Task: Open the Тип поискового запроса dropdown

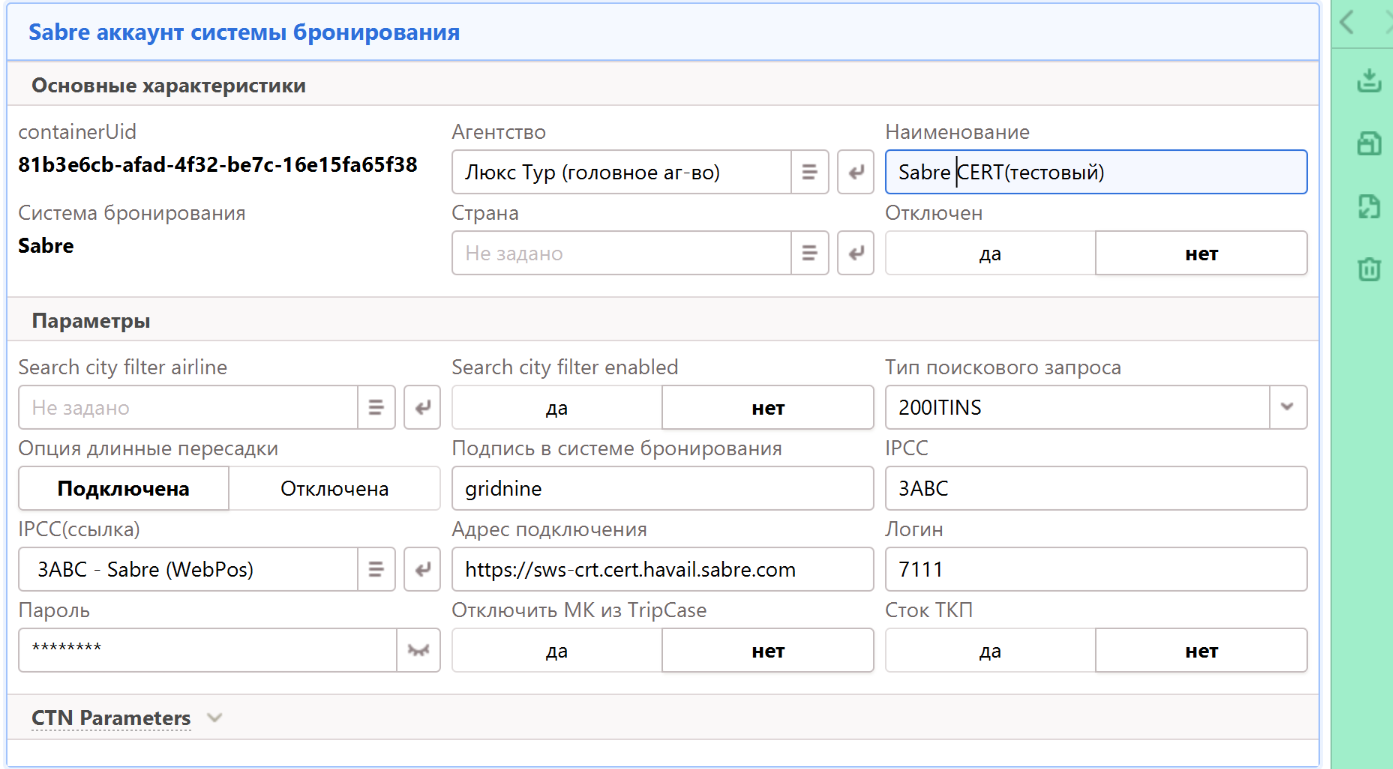Action: [x=1287, y=407]
